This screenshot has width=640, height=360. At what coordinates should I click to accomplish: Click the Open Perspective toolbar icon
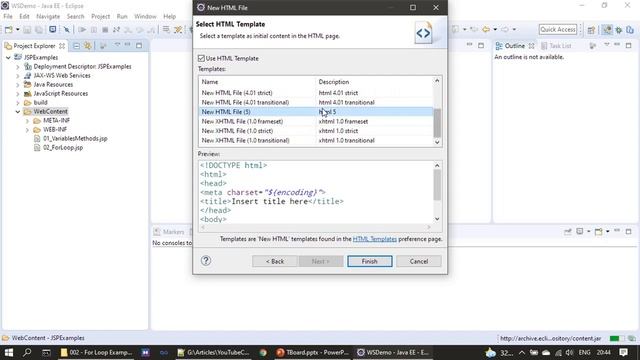click(591, 30)
